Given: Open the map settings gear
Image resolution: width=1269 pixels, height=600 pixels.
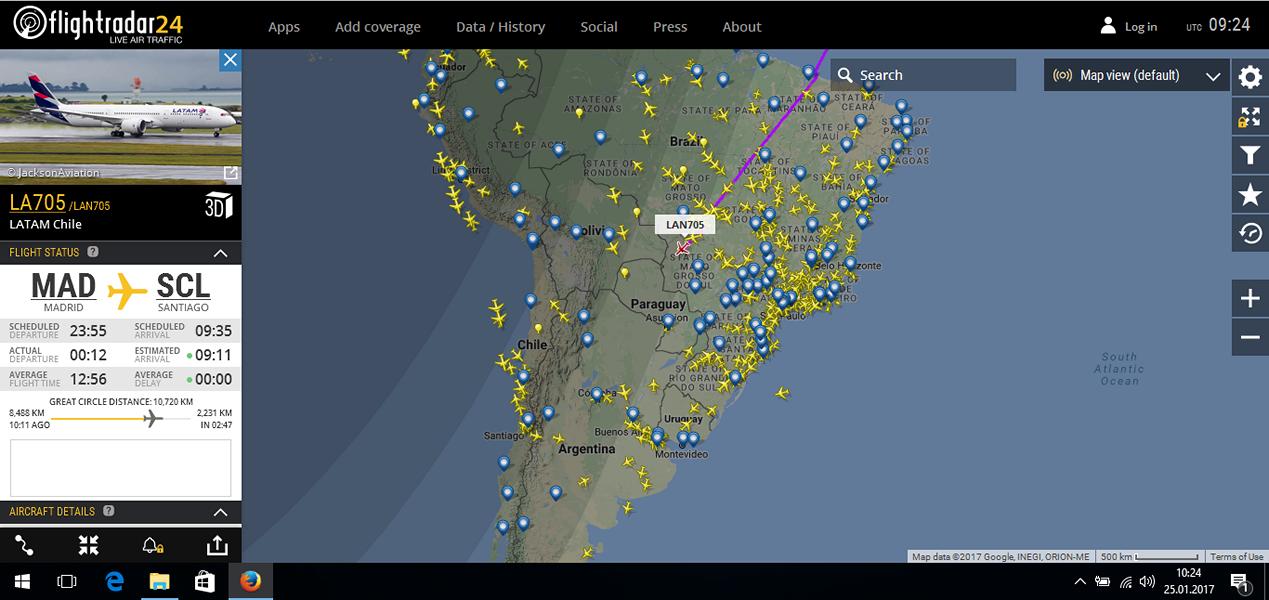Looking at the screenshot, I should 1250,78.
